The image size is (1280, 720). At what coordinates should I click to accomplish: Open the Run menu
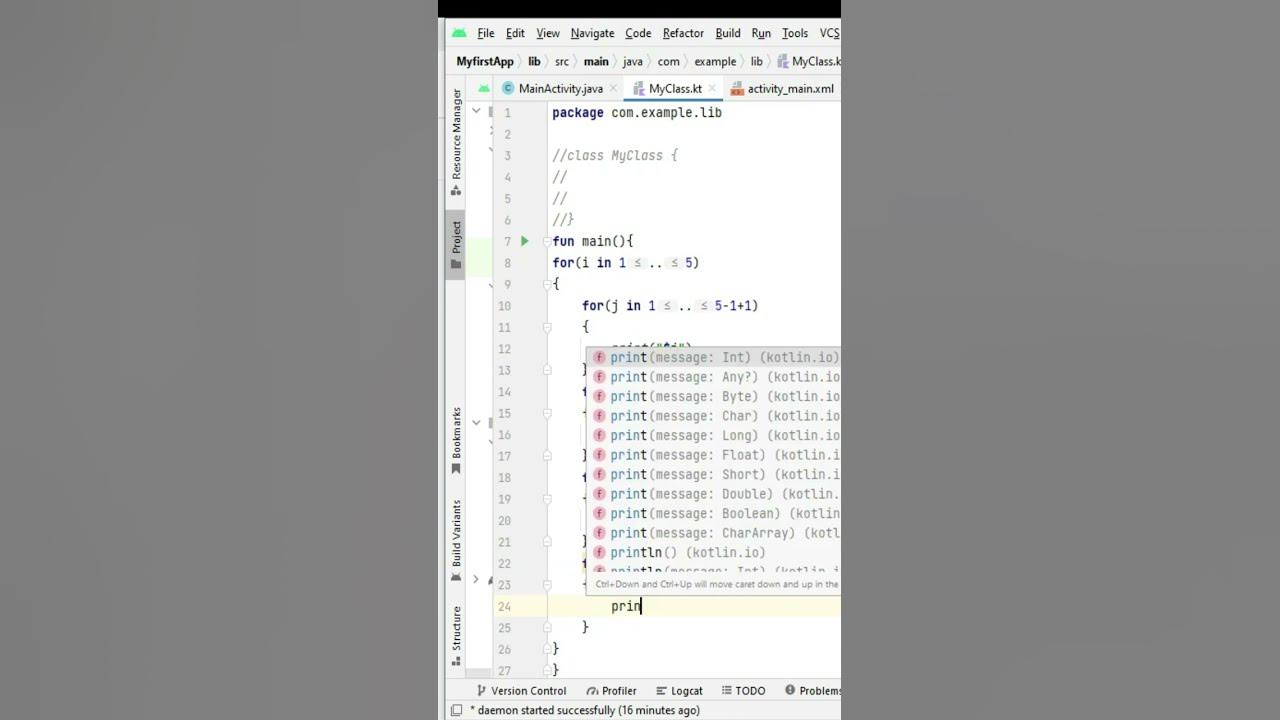coord(761,33)
